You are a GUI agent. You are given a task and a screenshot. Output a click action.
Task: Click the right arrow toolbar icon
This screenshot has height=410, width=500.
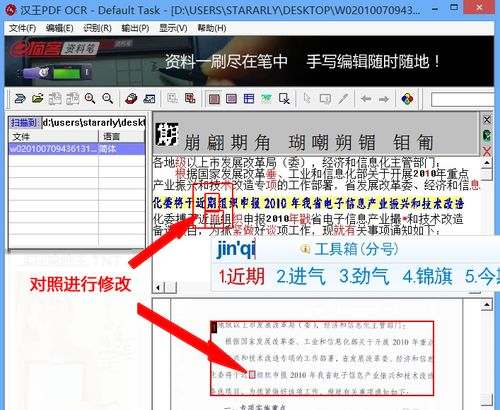click(x=384, y=99)
